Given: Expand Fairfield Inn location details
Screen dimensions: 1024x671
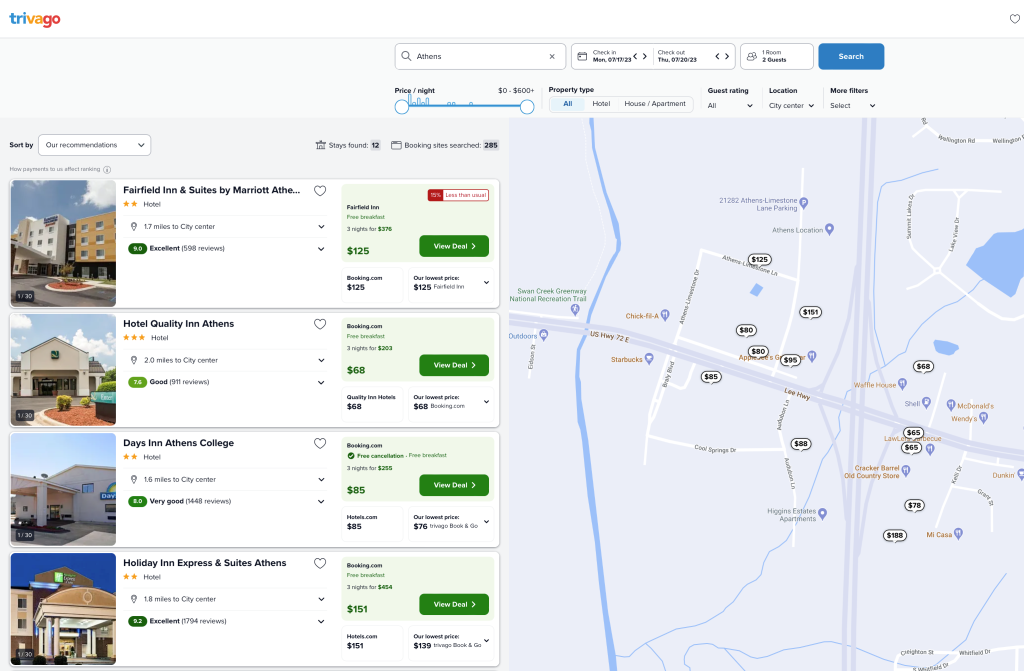Looking at the screenshot, I should (x=226, y=227).
